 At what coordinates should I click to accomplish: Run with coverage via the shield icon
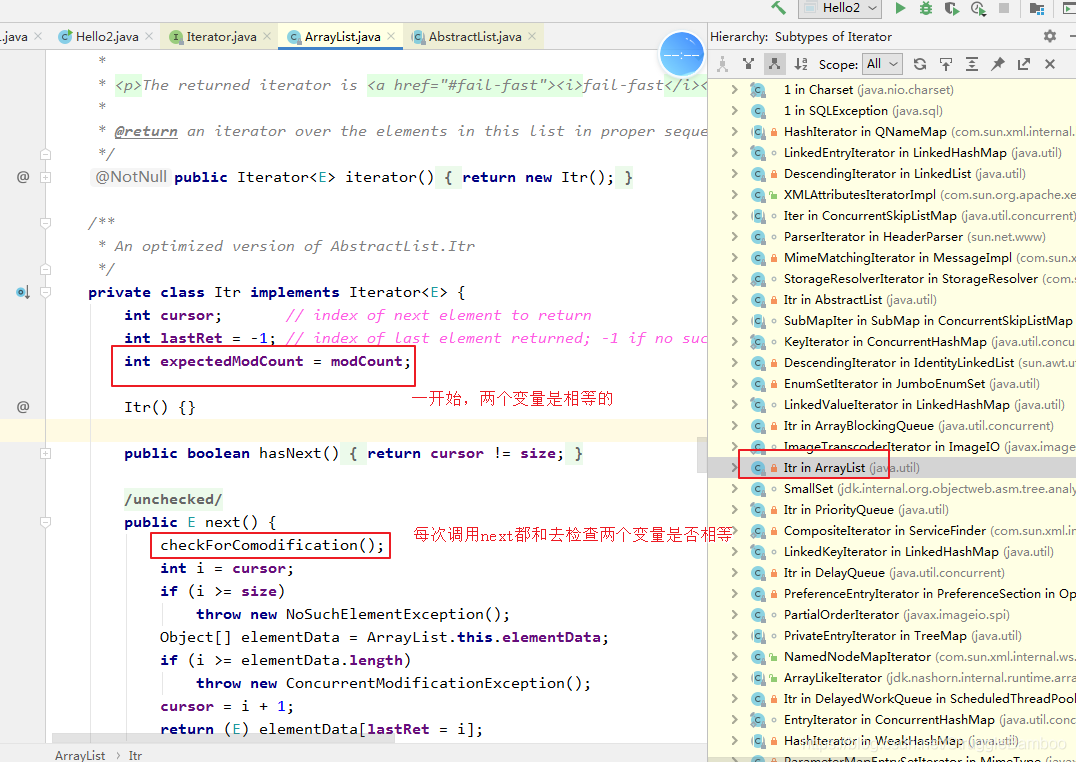(x=951, y=8)
